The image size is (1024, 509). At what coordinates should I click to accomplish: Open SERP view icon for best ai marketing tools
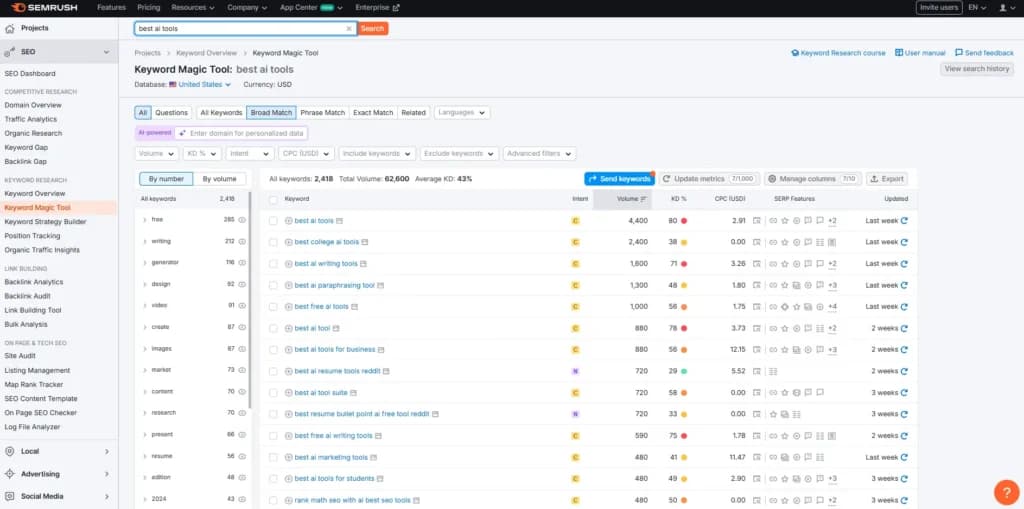(x=374, y=457)
